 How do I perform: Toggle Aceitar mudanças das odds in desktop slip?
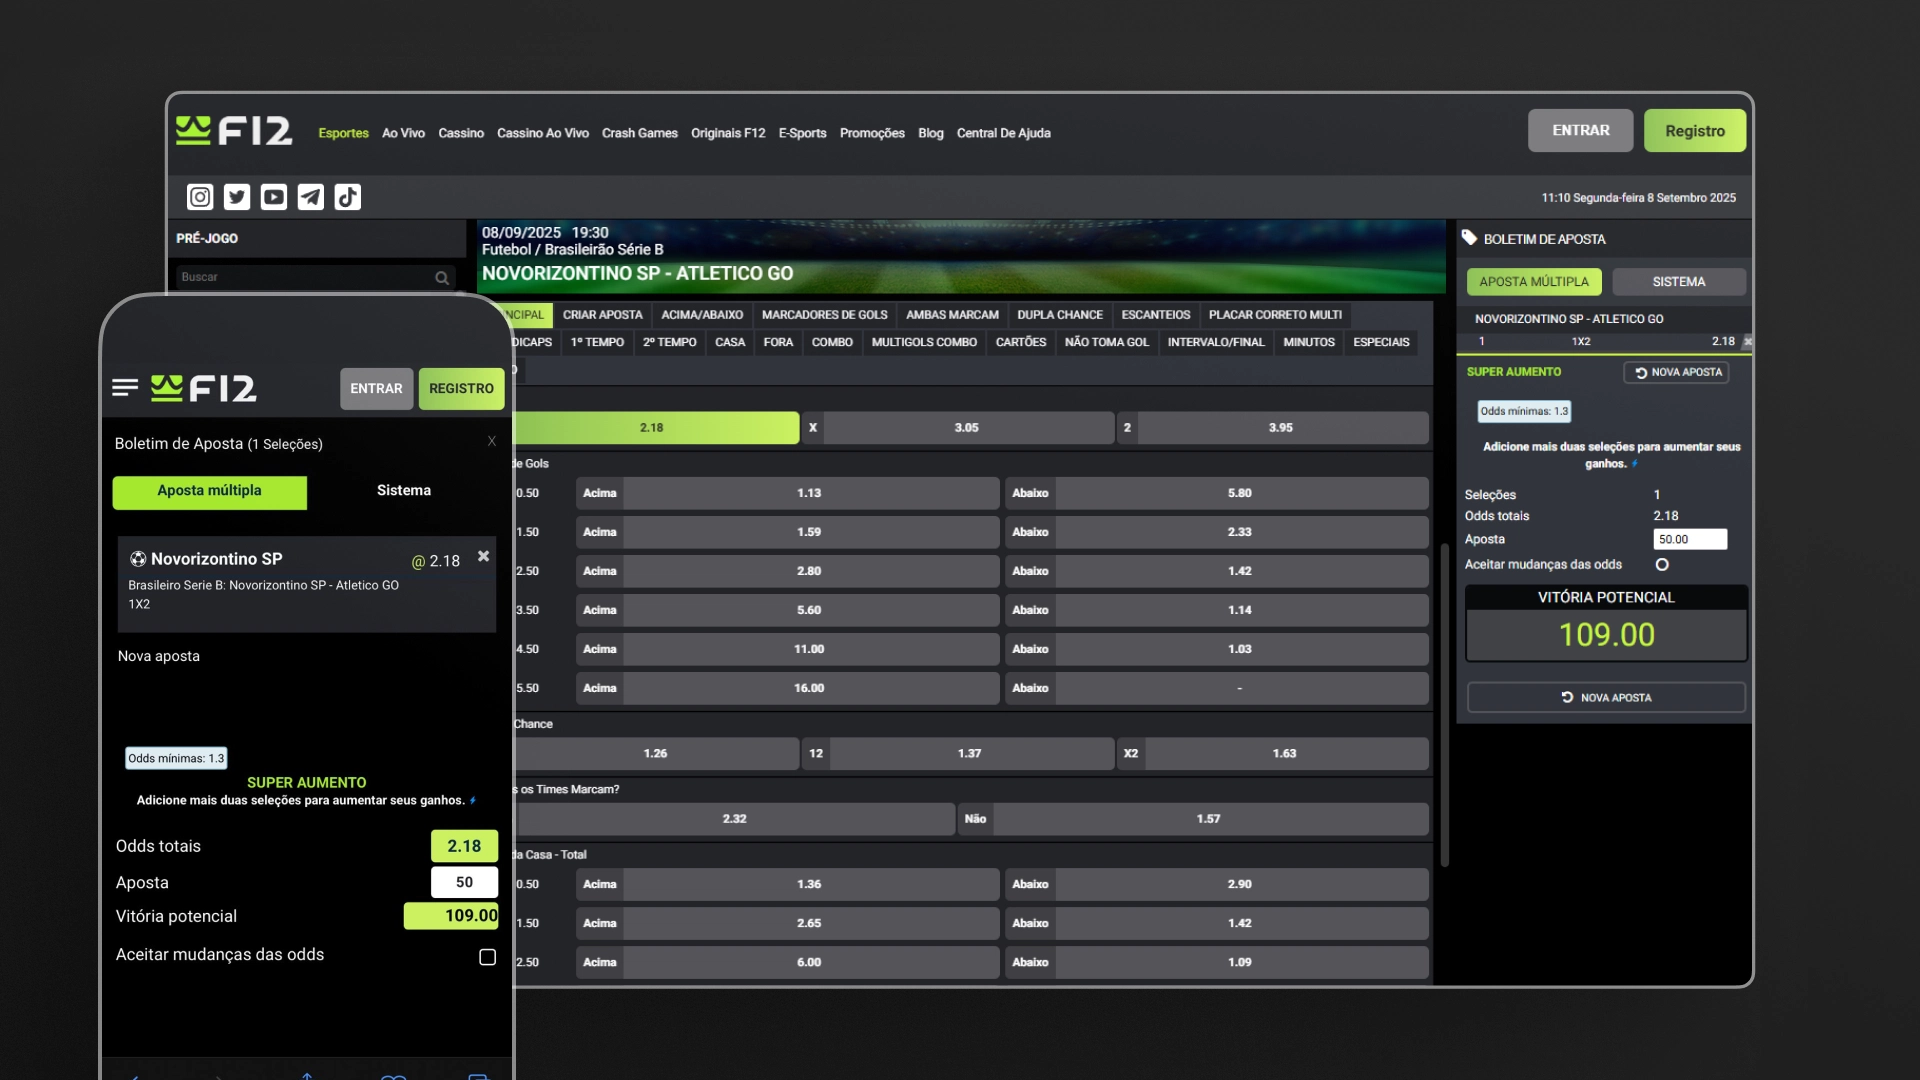click(1663, 565)
